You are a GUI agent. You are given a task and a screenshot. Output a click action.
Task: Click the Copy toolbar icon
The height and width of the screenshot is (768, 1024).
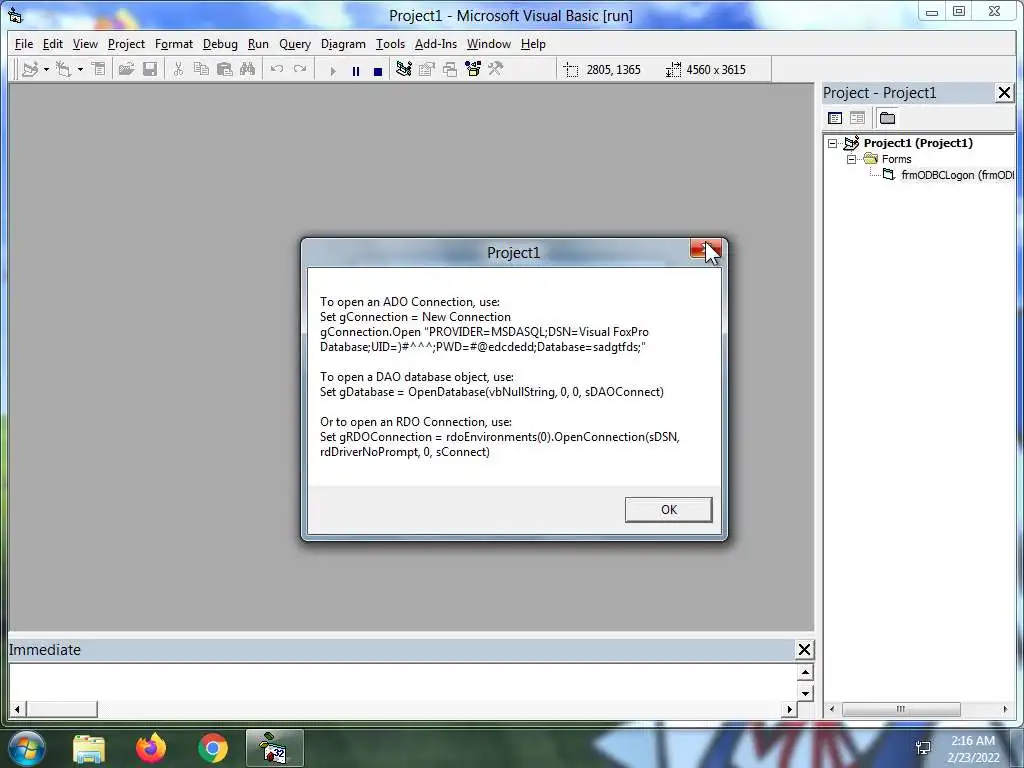201,69
